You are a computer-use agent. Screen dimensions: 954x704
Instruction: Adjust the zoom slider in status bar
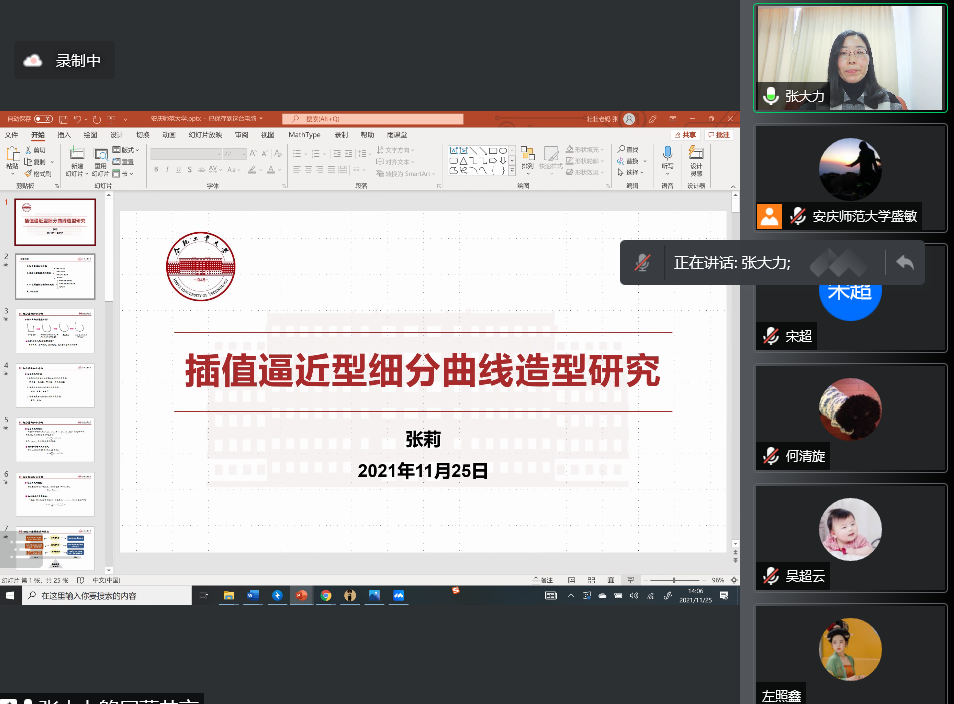674,580
